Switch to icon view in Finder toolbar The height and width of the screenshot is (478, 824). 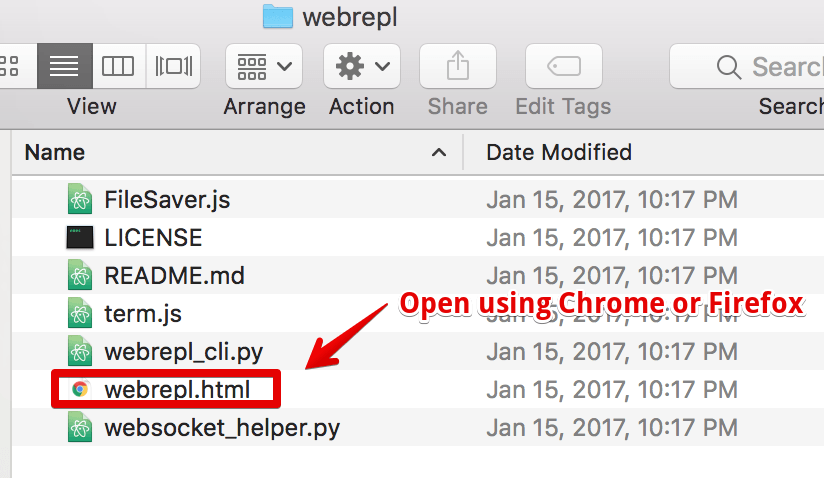(13, 66)
